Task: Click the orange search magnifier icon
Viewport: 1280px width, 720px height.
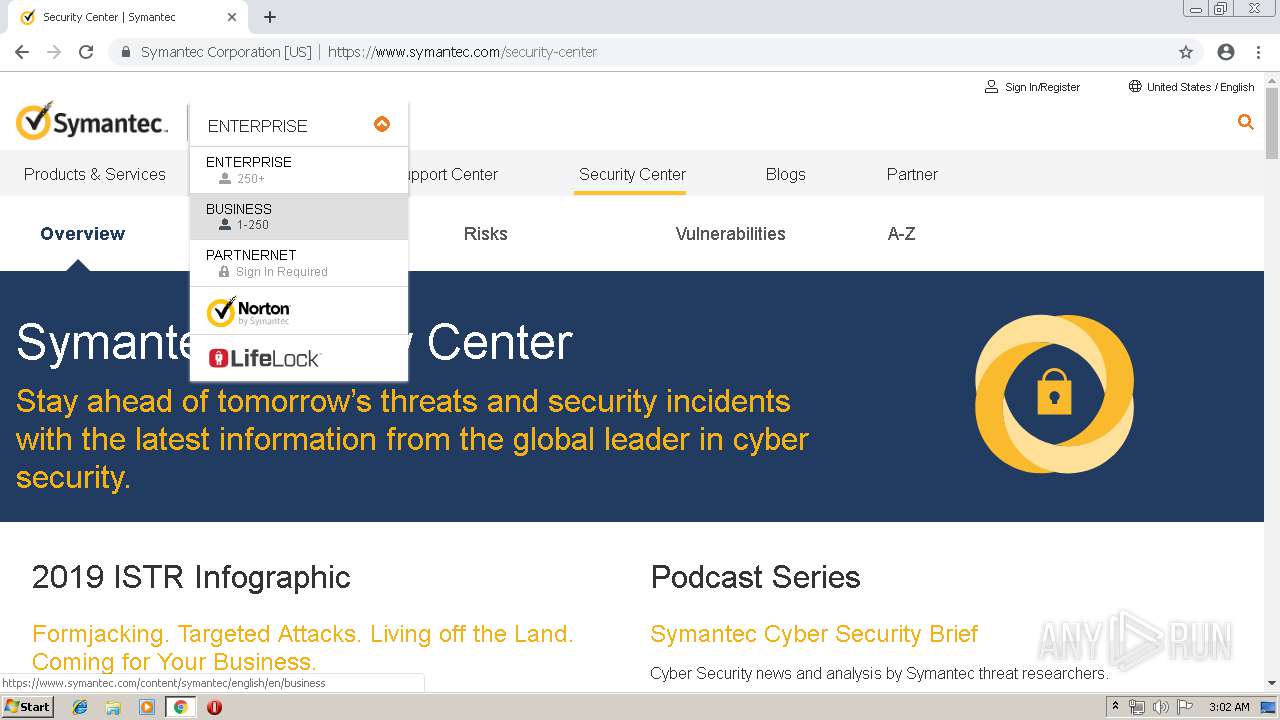Action: (1245, 122)
